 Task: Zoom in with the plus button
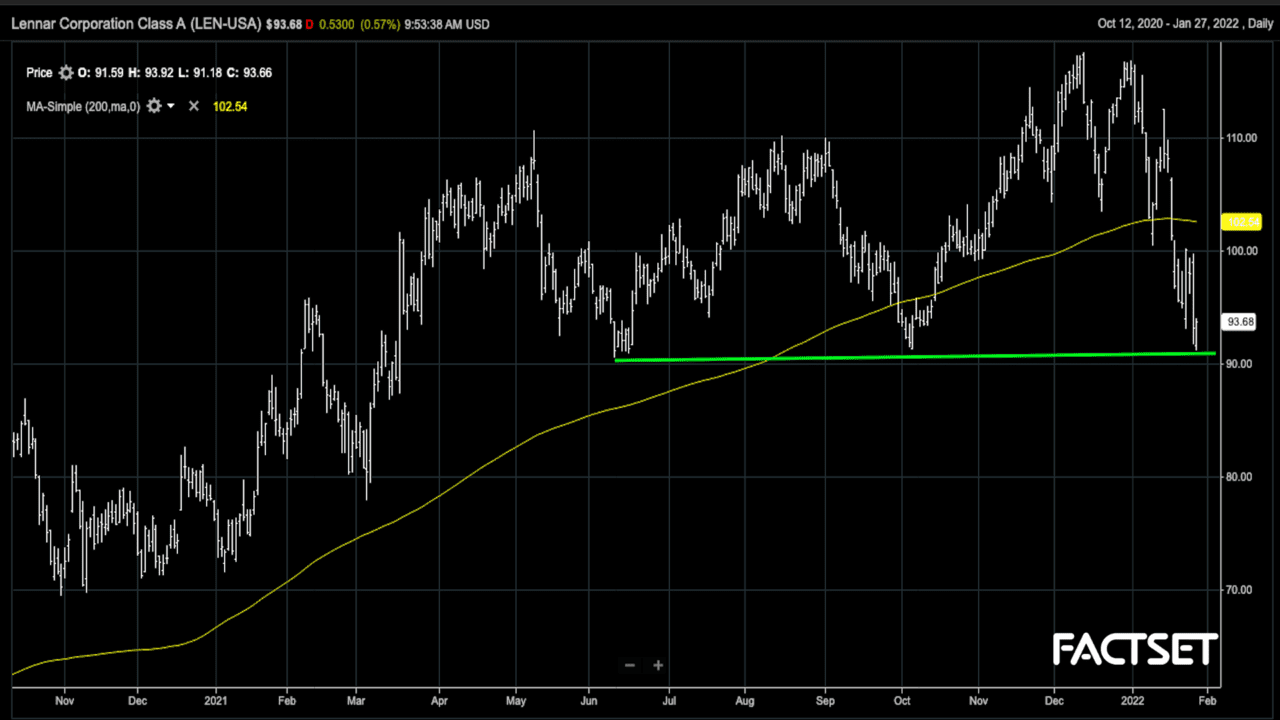(x=658, y=665)
